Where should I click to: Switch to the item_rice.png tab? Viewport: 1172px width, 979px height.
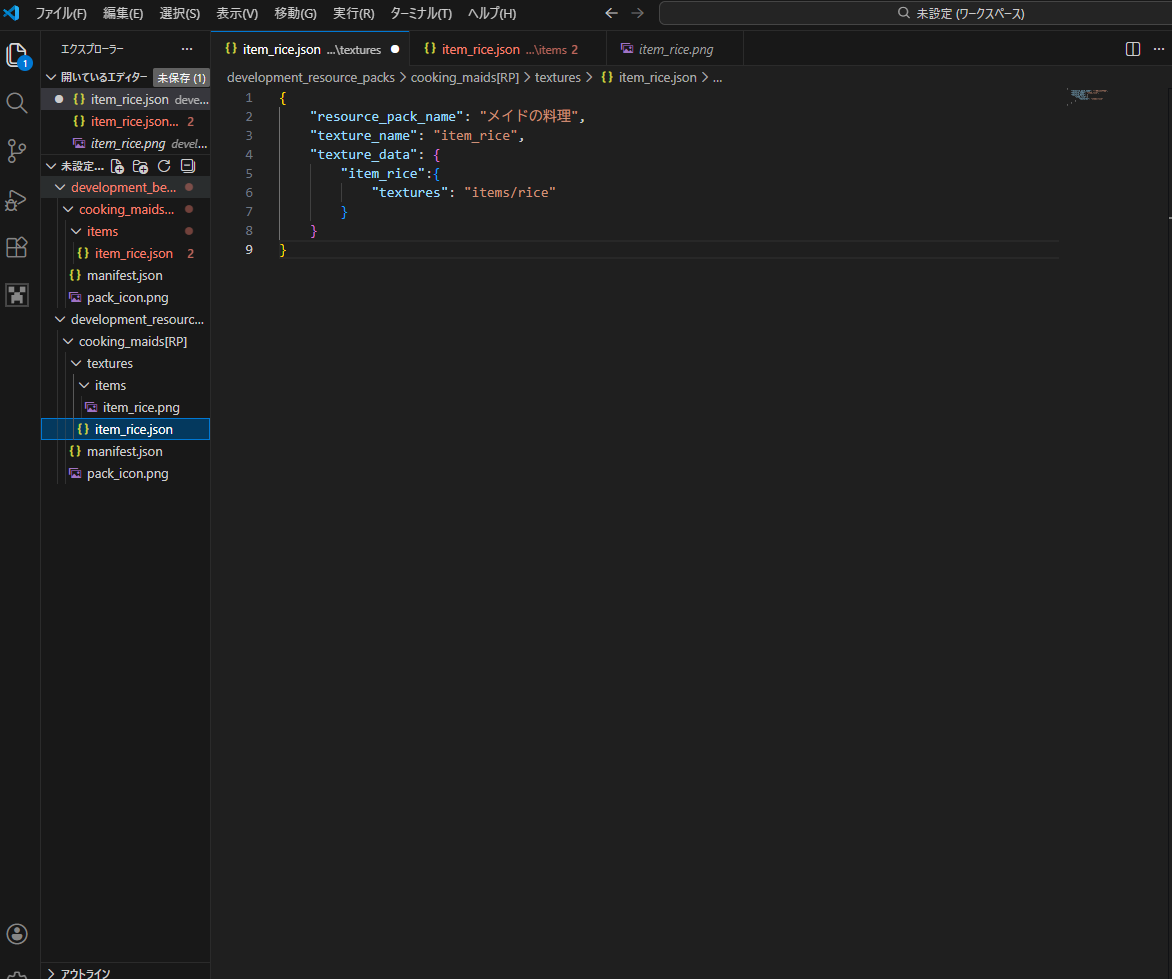point(675,49)
